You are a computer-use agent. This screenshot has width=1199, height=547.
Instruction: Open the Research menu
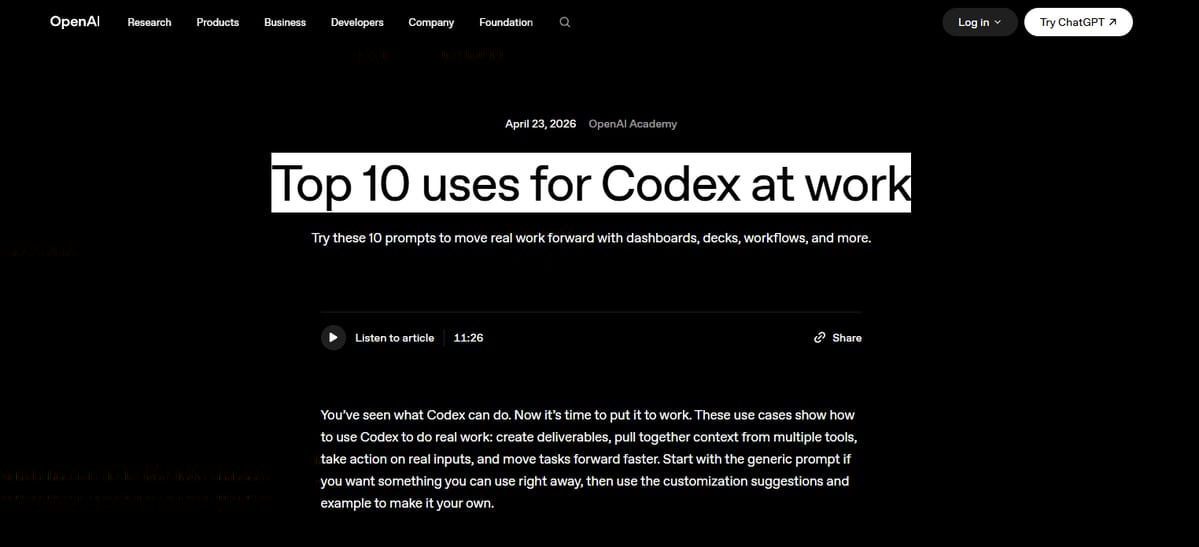[x=149, y=22]
